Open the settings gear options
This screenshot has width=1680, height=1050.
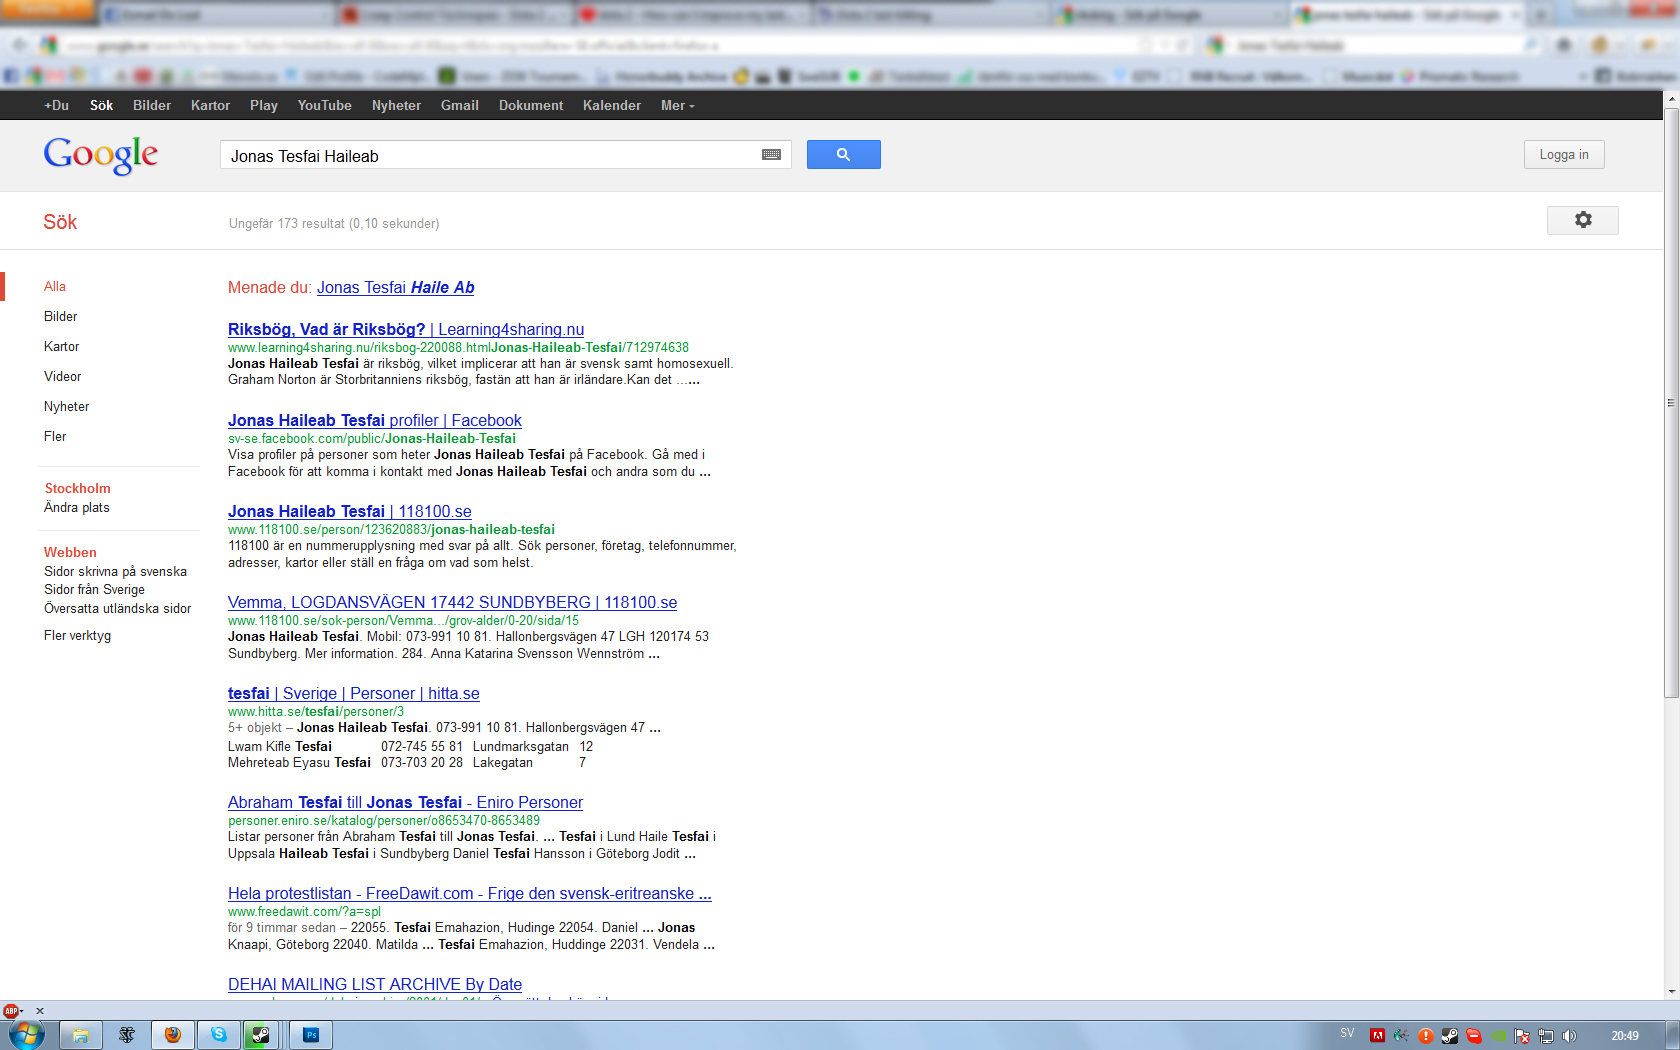click(x=1582, y=220)
